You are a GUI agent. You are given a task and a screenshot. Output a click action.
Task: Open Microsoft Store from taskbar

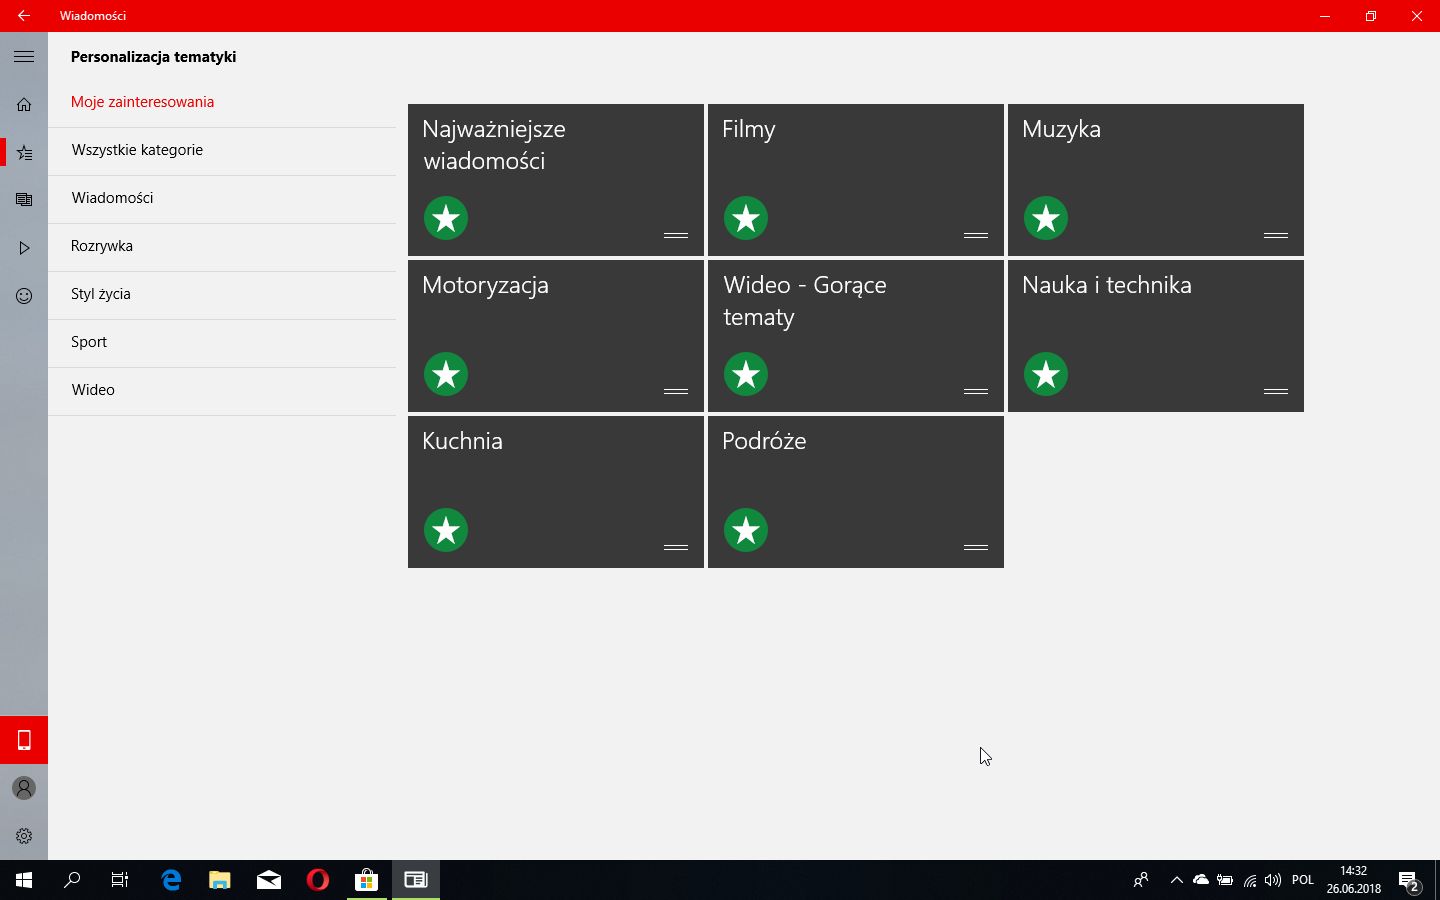(367, 880)
